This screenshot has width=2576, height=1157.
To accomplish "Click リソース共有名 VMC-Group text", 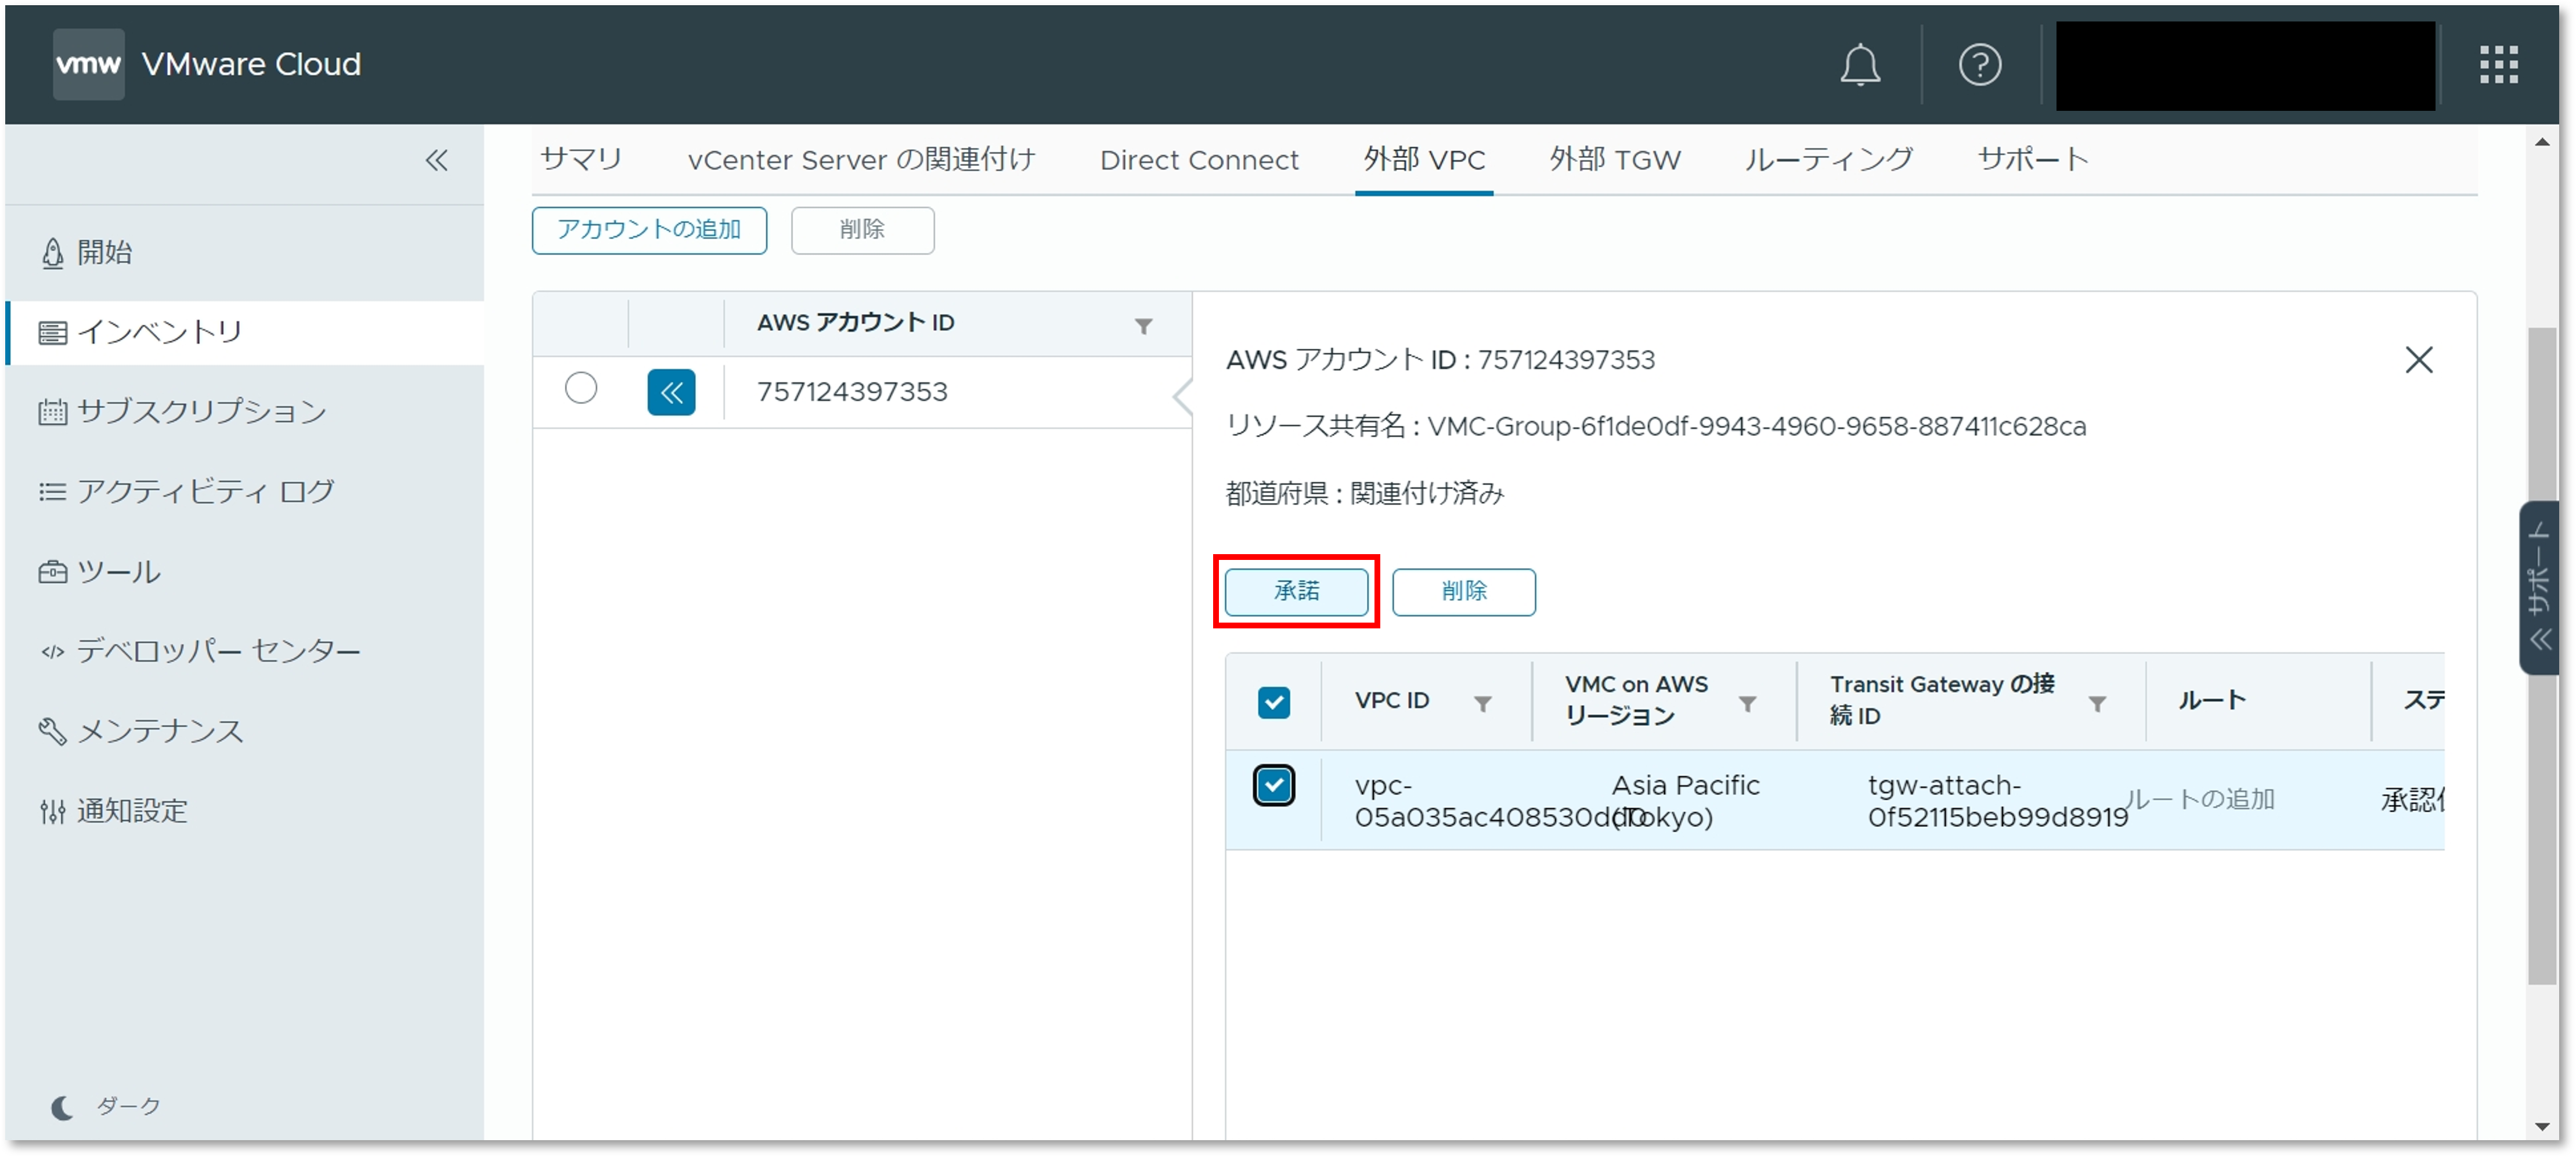I will [1656, 427].
